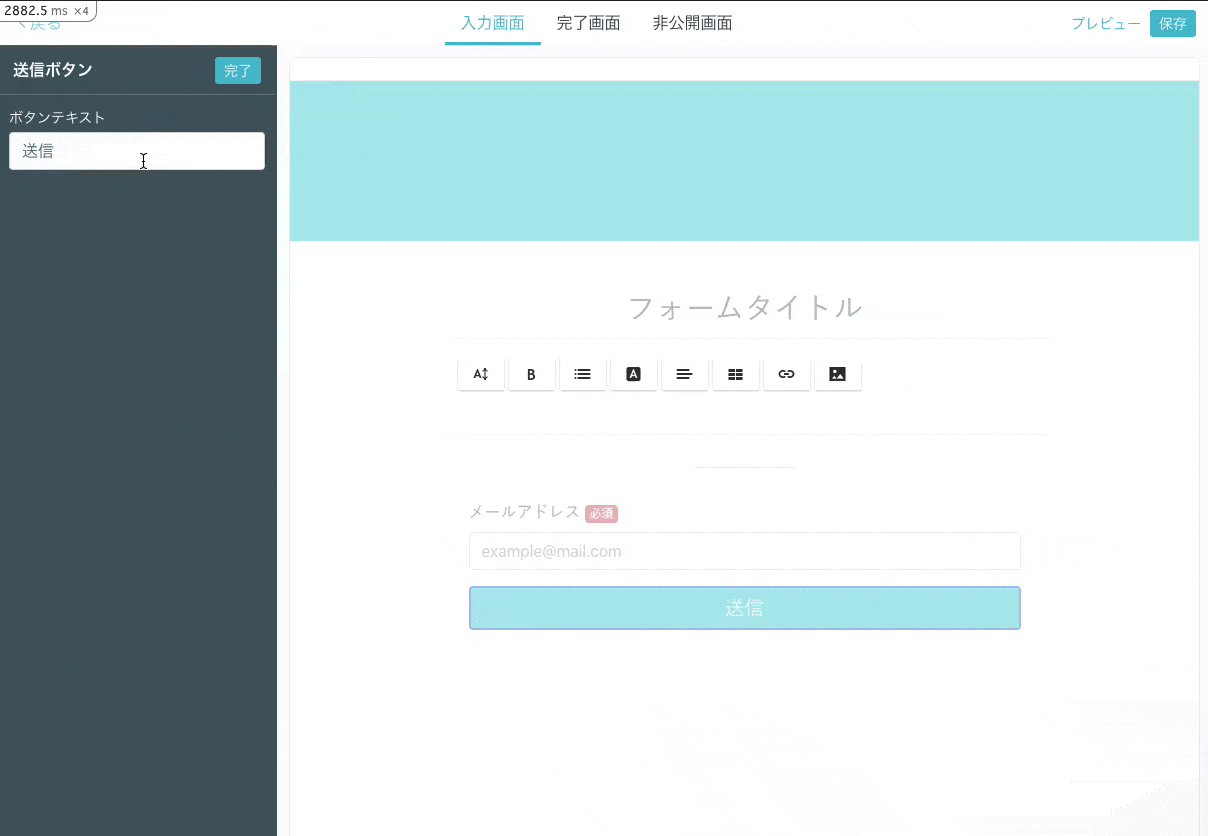The image size is (1208, 836).
Task: Click the 送信ボタン panel title
Action: (x=53, y=70)
